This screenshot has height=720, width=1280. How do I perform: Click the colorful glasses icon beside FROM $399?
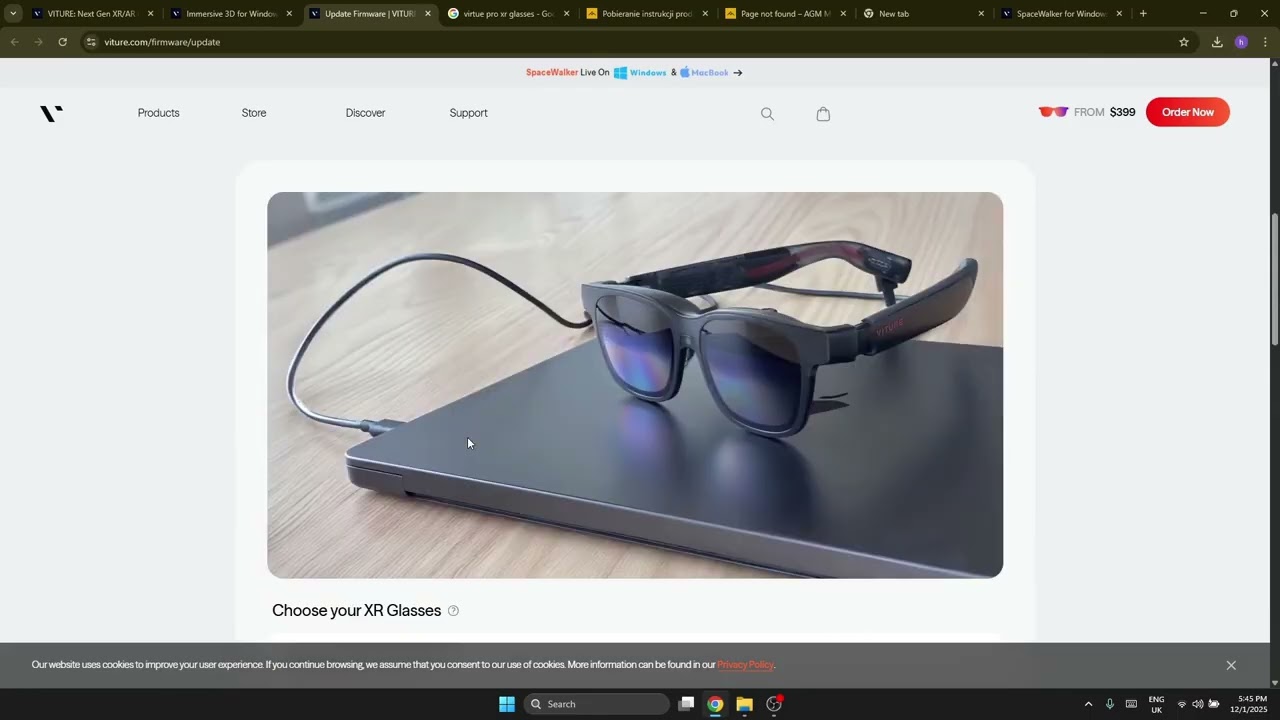(1053, 112)
